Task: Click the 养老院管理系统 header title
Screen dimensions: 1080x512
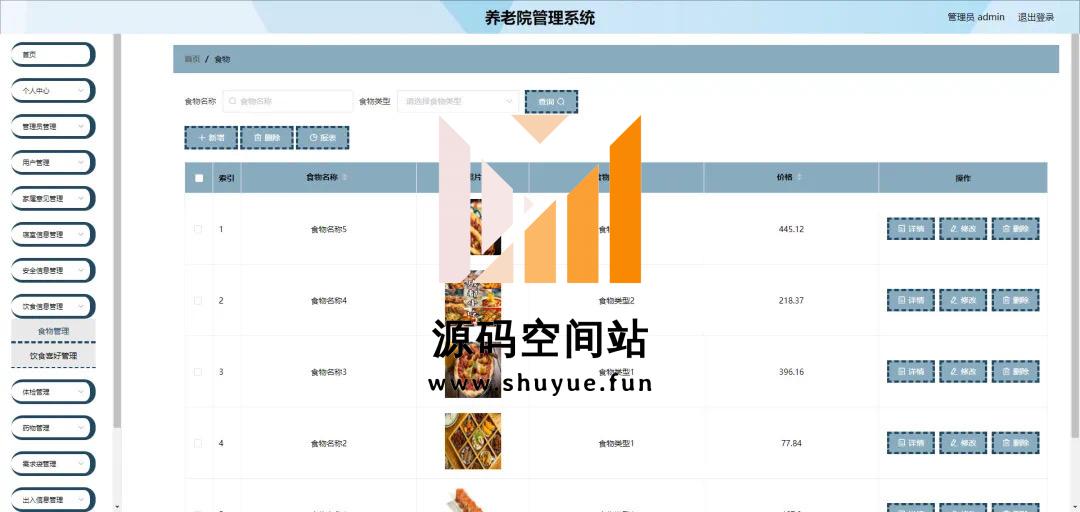Action: coord(540,18)
